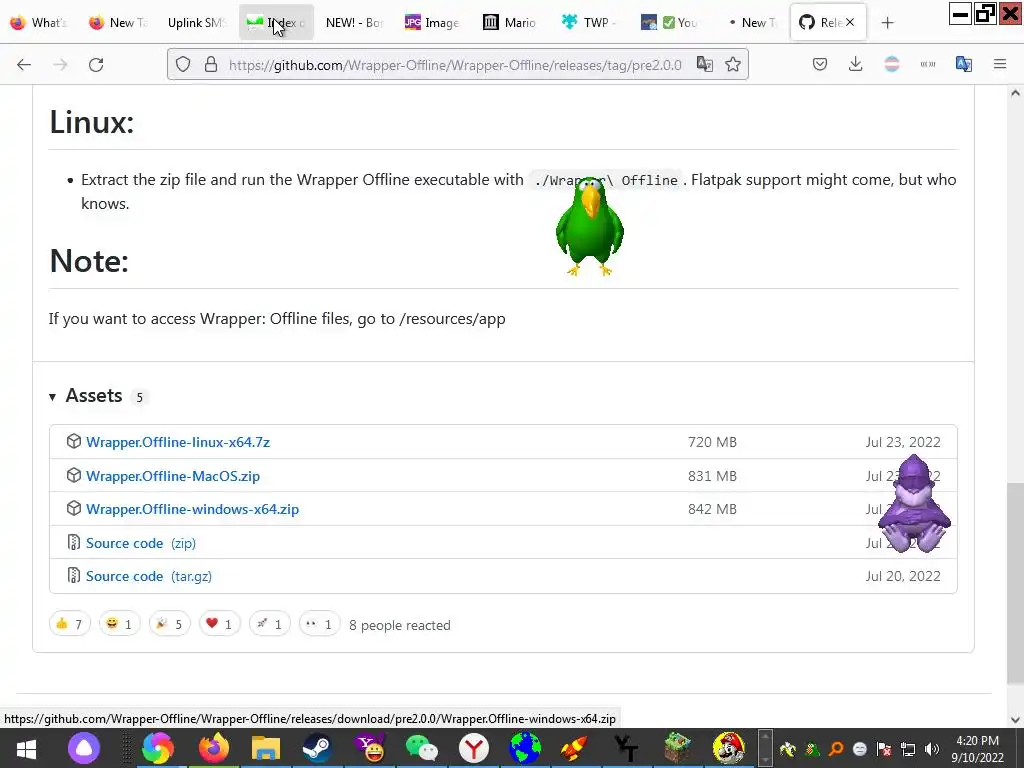Click the Jul 20, 2022 date

pos(903,576)
